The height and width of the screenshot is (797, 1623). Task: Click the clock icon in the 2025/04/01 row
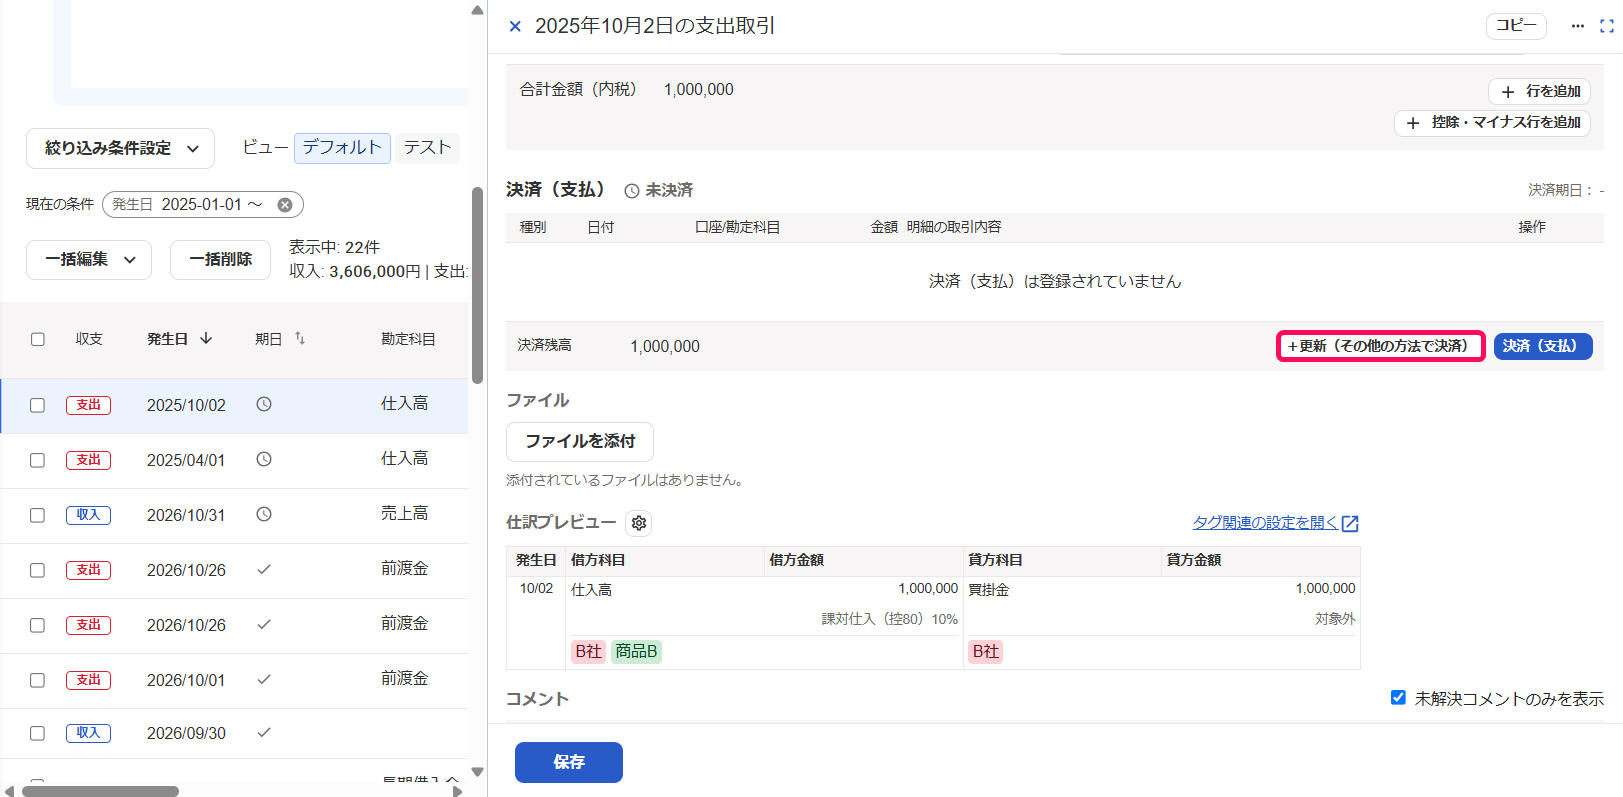264,459
